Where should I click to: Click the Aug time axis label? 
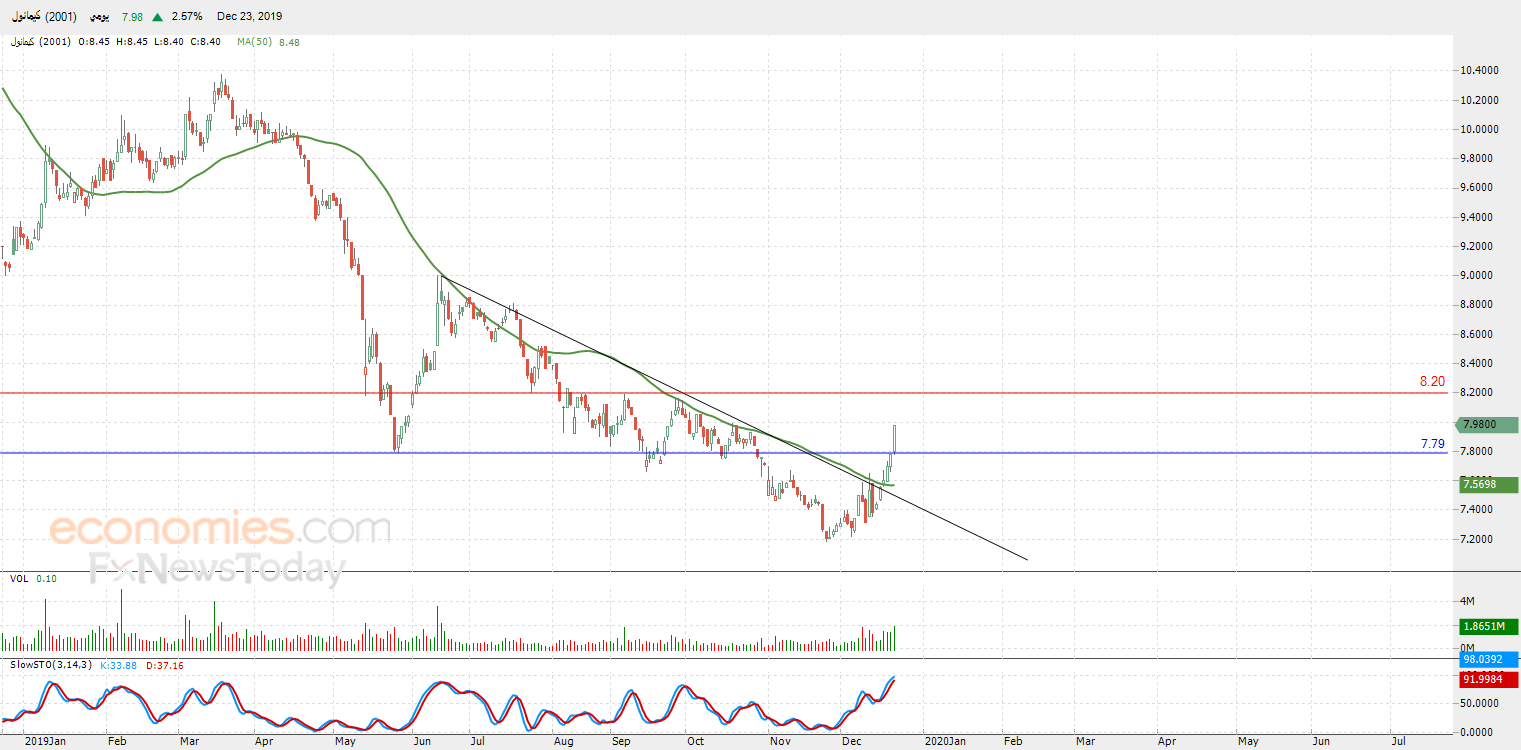[563, 741]
